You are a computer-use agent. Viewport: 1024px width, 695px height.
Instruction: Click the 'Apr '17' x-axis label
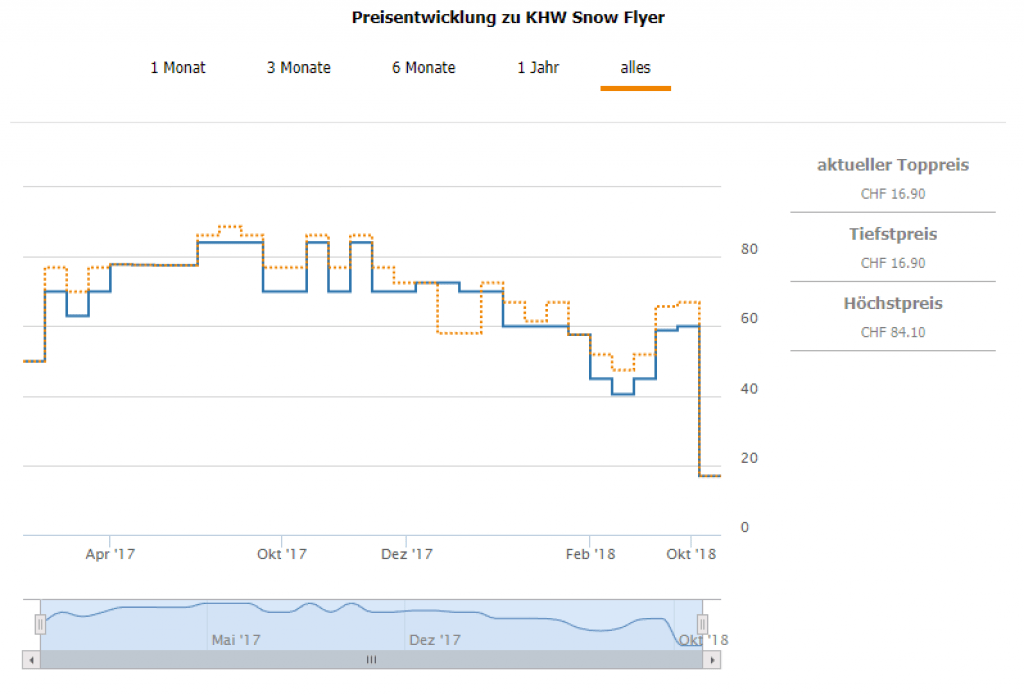[x=110, y=553]
